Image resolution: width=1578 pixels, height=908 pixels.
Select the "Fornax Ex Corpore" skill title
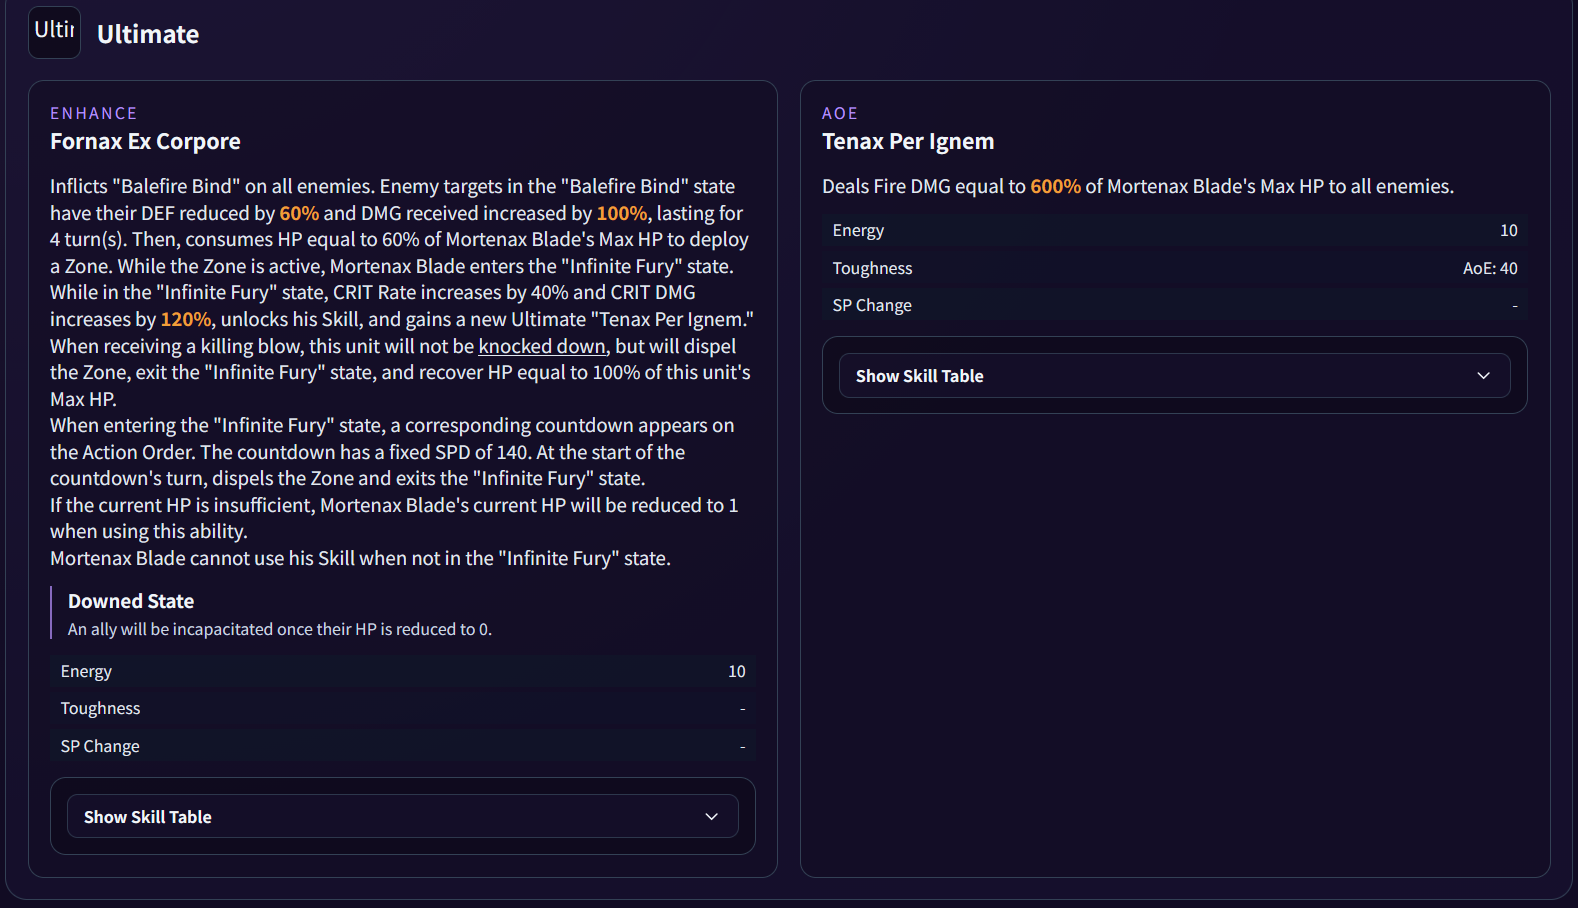pyautogui.click(x=145, y=141)
